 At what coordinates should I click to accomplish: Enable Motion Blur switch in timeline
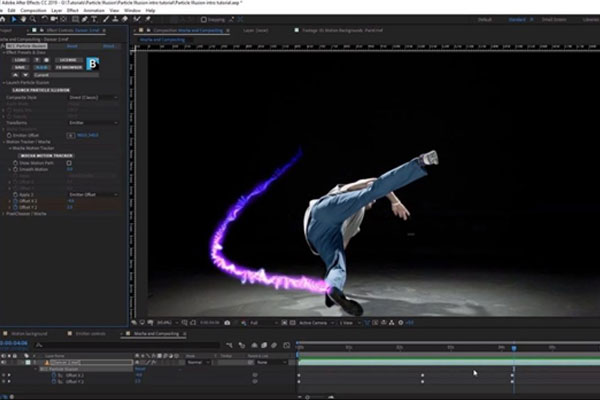coord(274,345)
